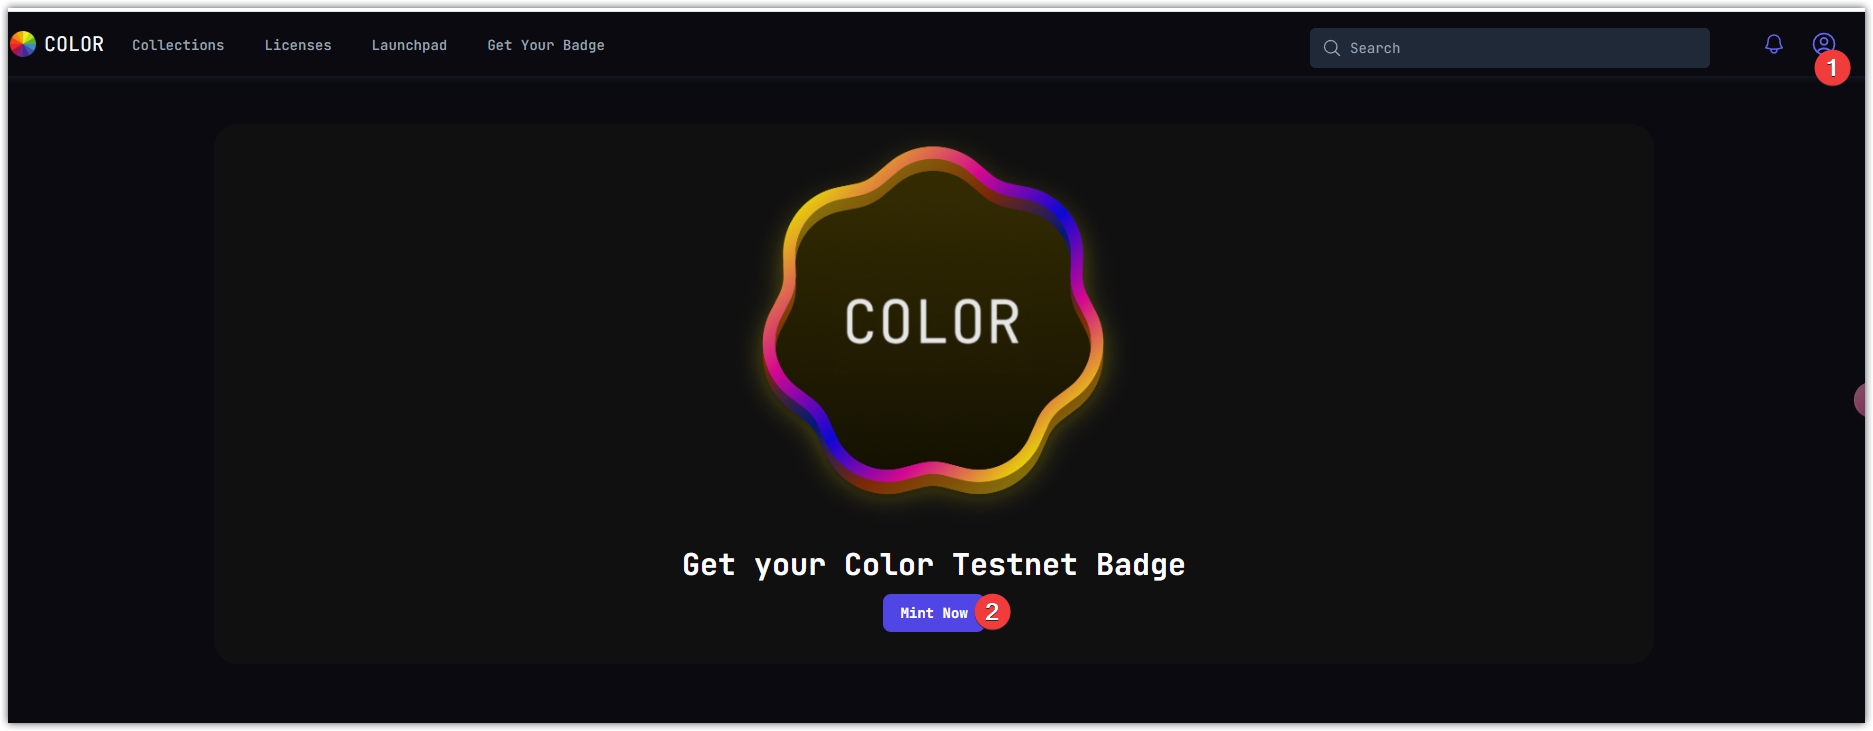Click the red number 2 annotation marker
Image resolution: width=1873 pixels, height=731 pixels.
[x=992, y=612]
